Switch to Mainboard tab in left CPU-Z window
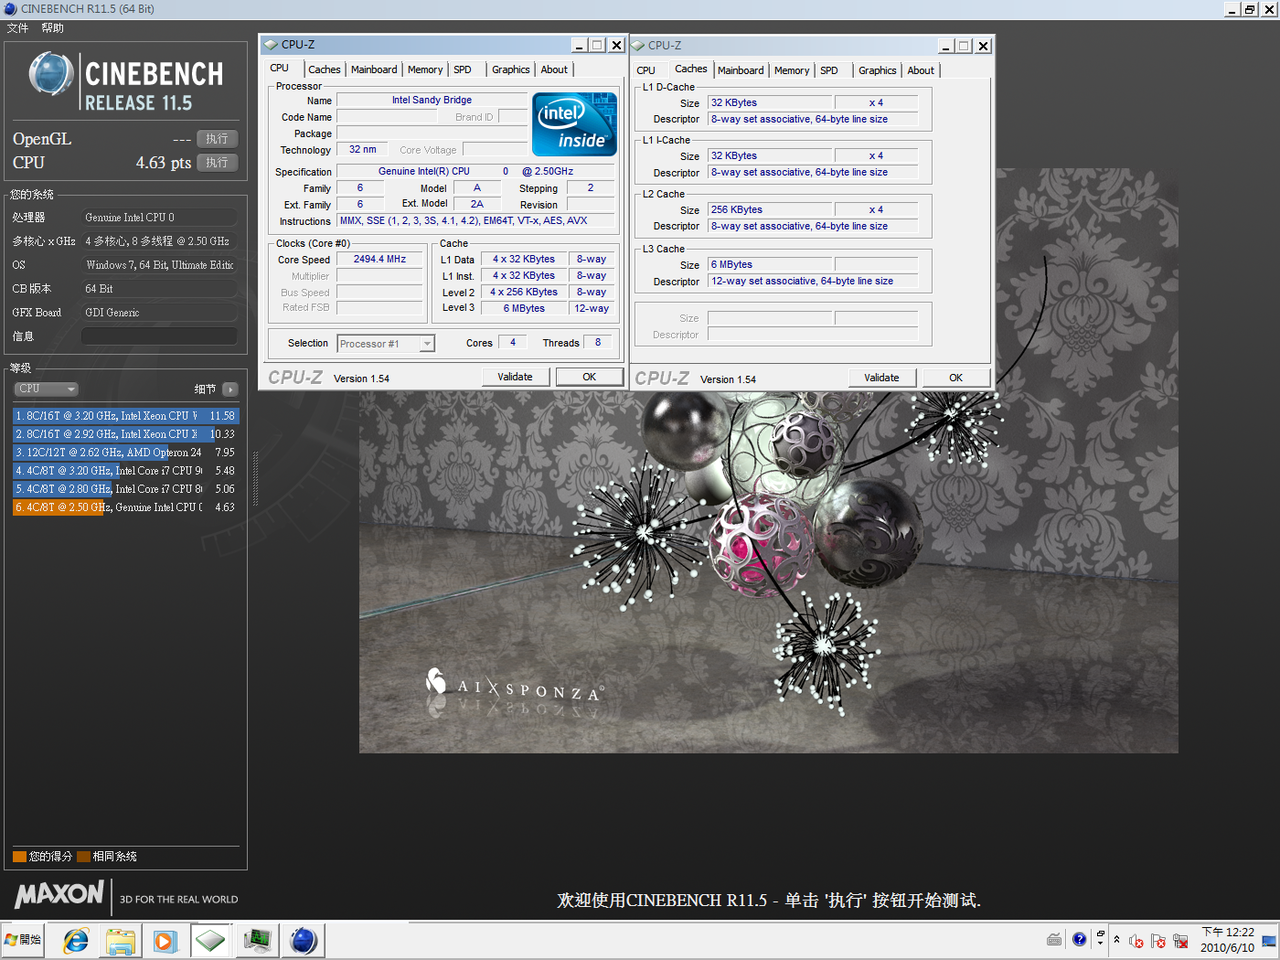This screenshot has width=1280, height=960. point(374,70)
